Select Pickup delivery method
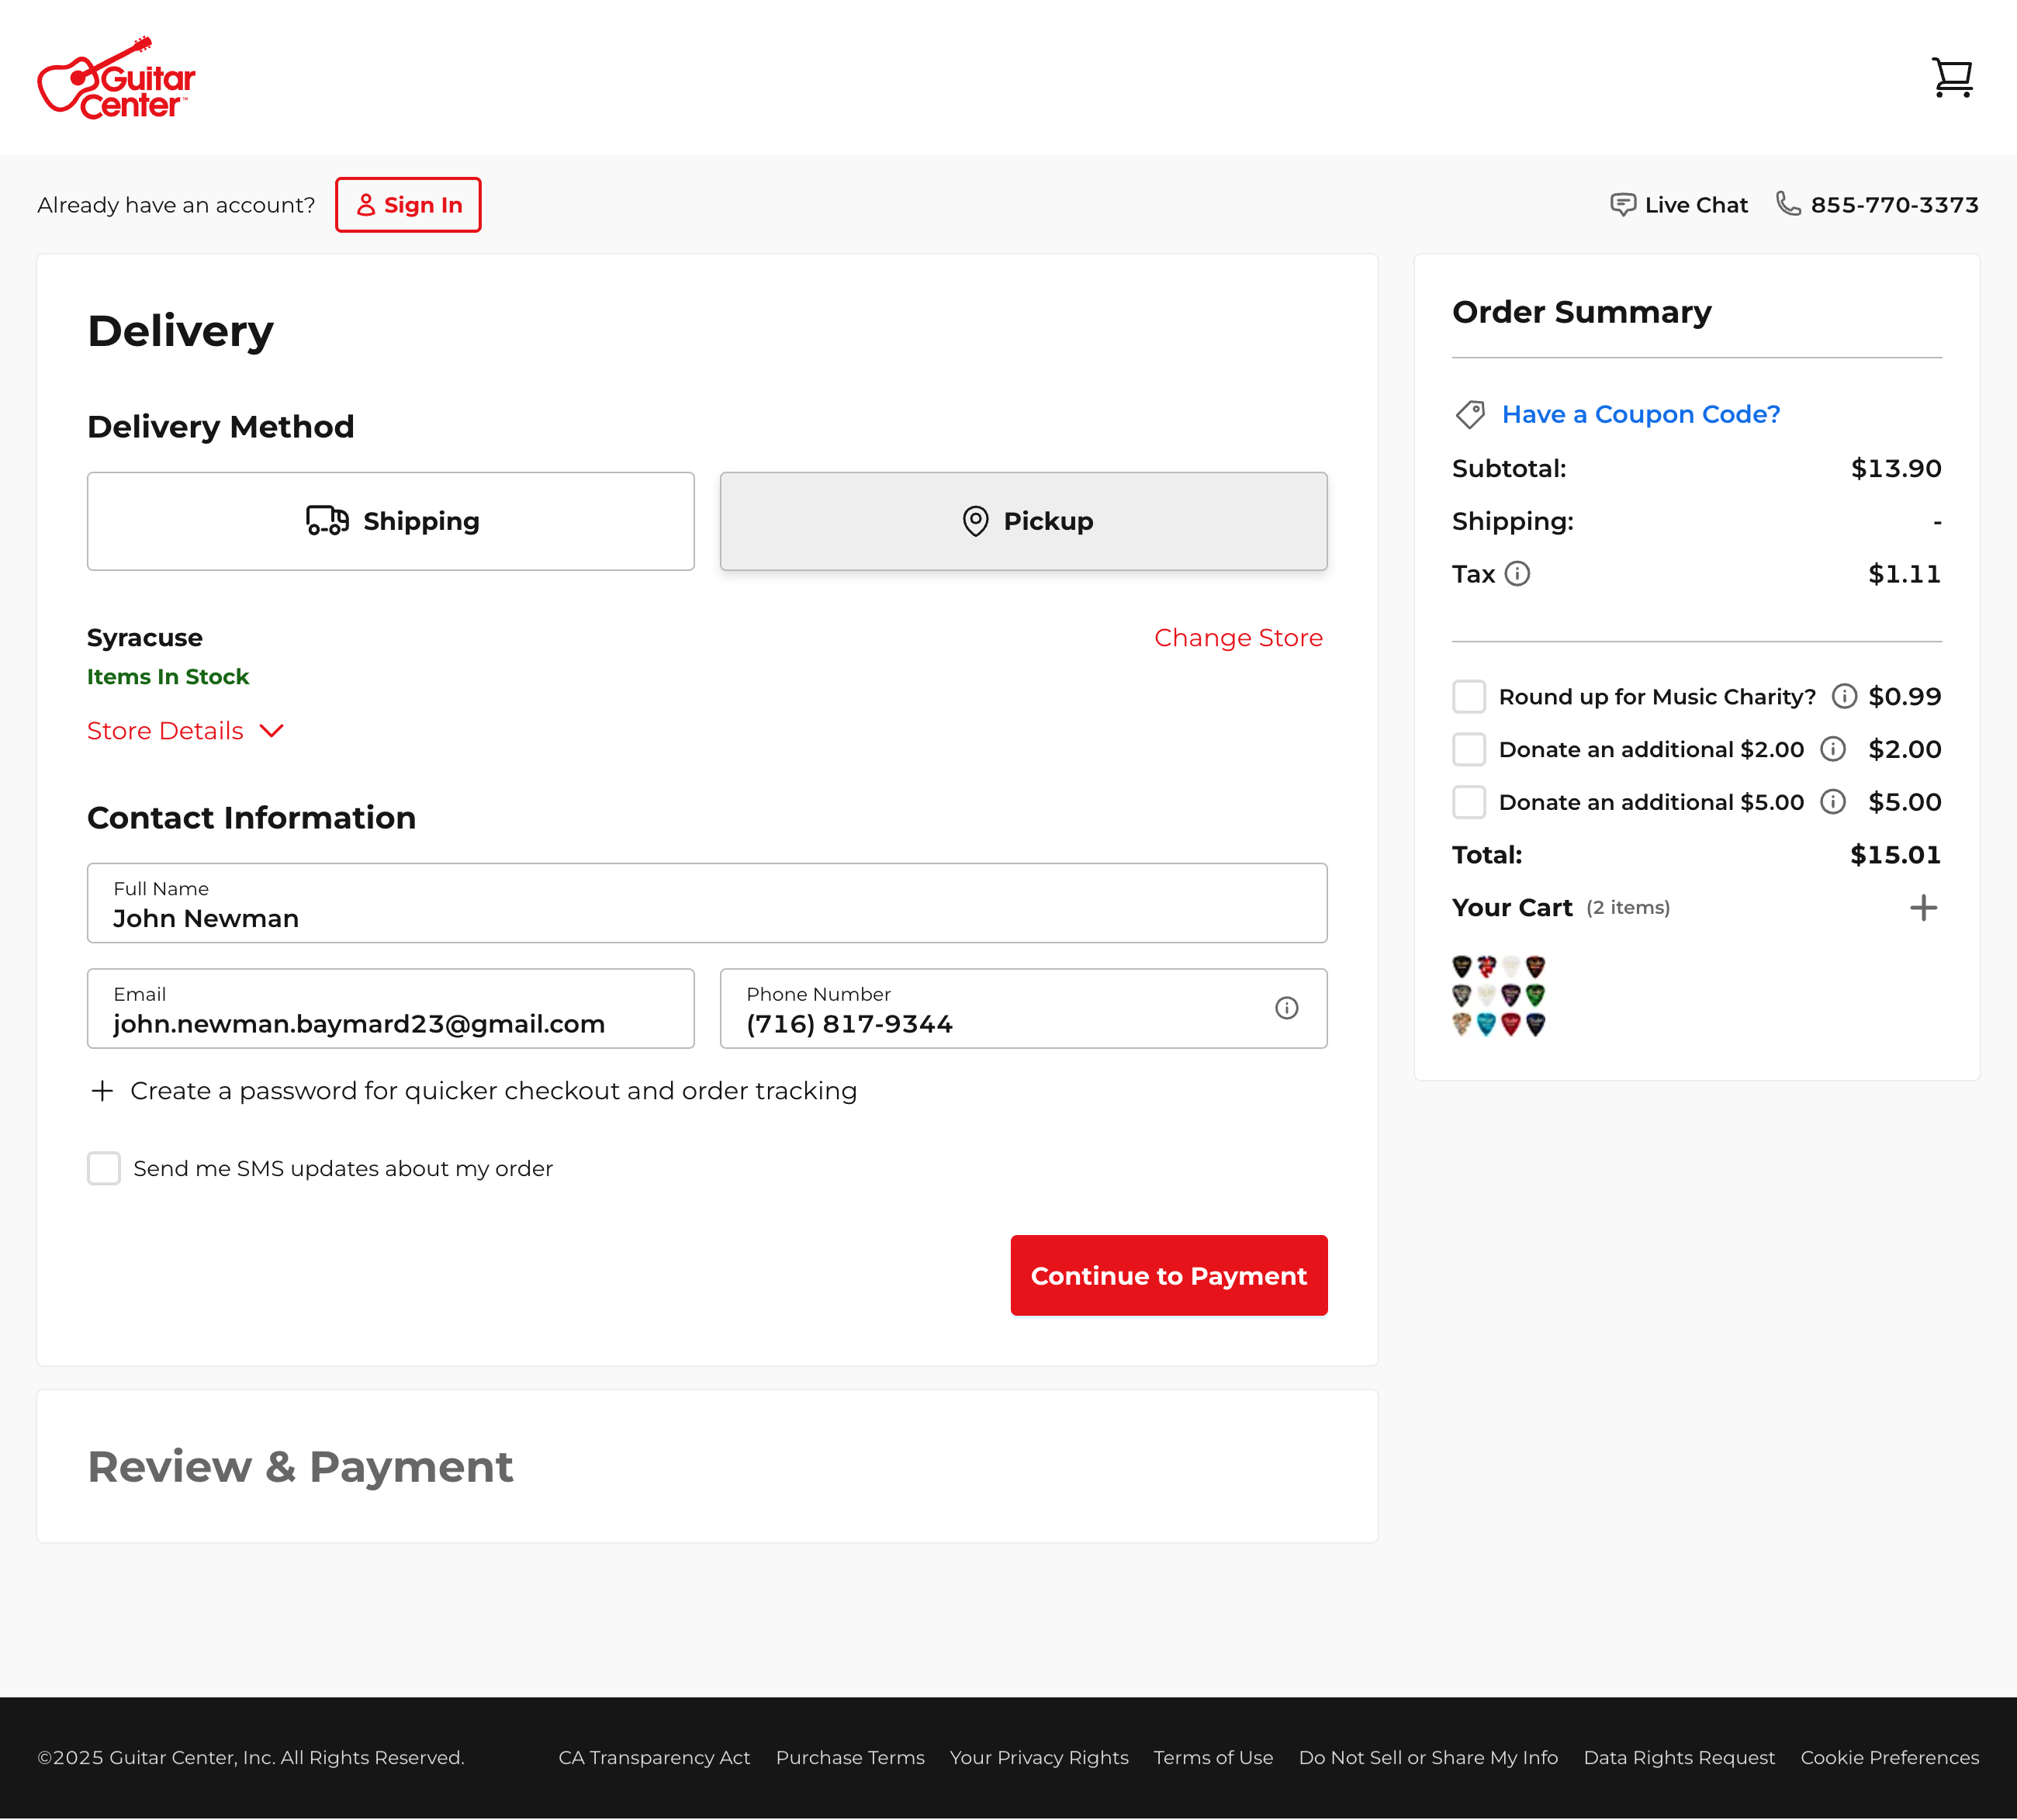The image size is (2017, 1820). click(x=1023, y=520)
